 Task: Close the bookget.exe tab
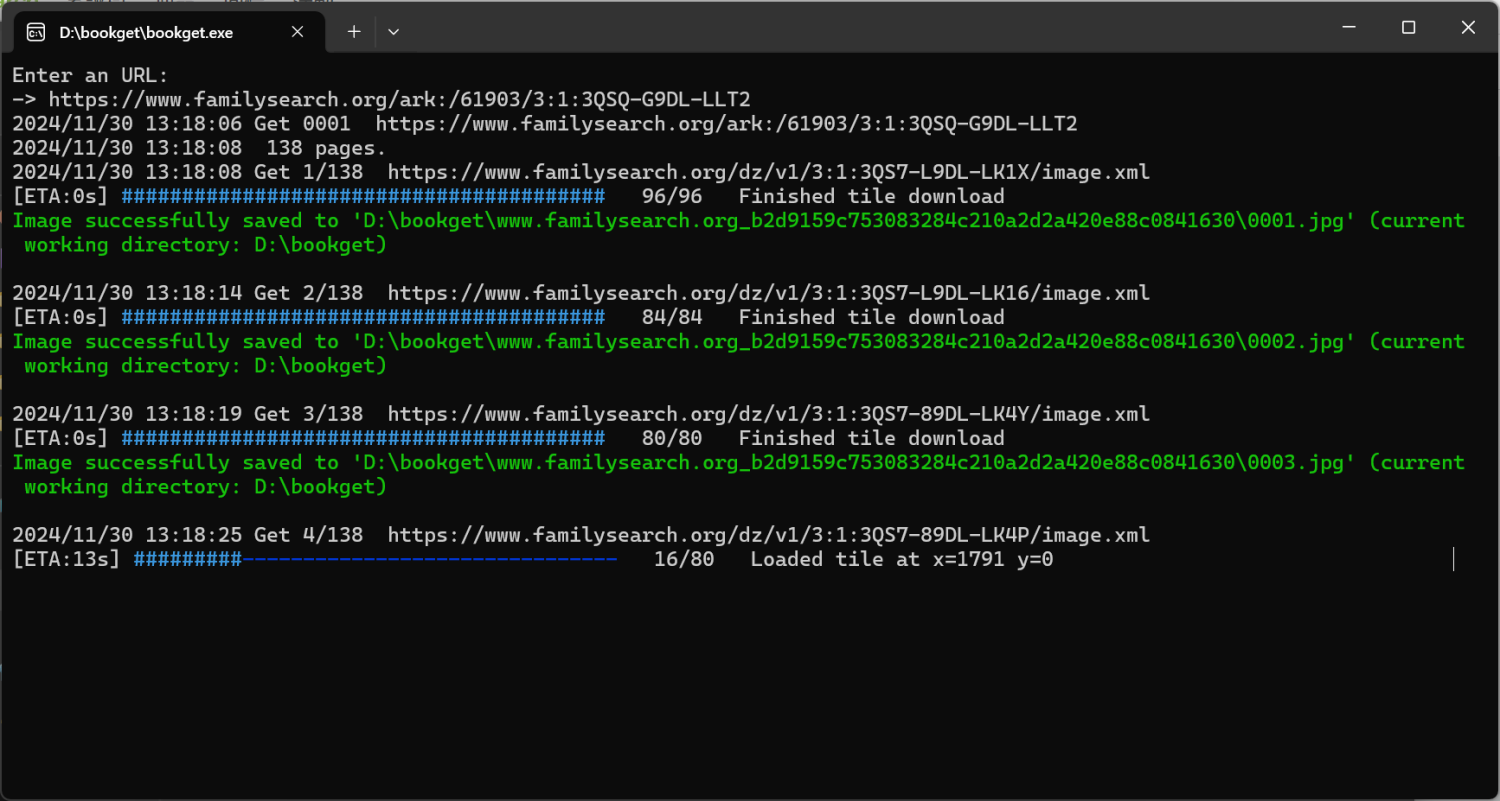point(298,32)
